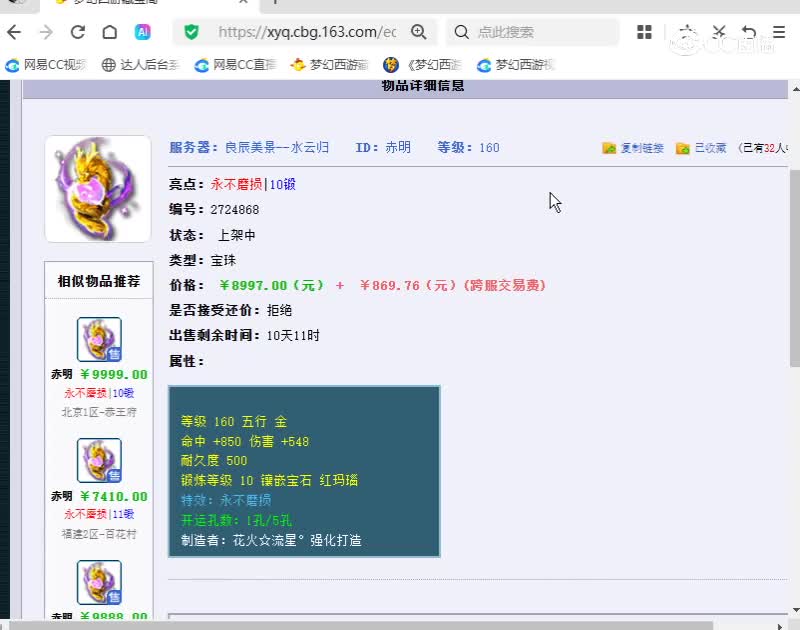Open the AI assistant icon

click(142, 32)
